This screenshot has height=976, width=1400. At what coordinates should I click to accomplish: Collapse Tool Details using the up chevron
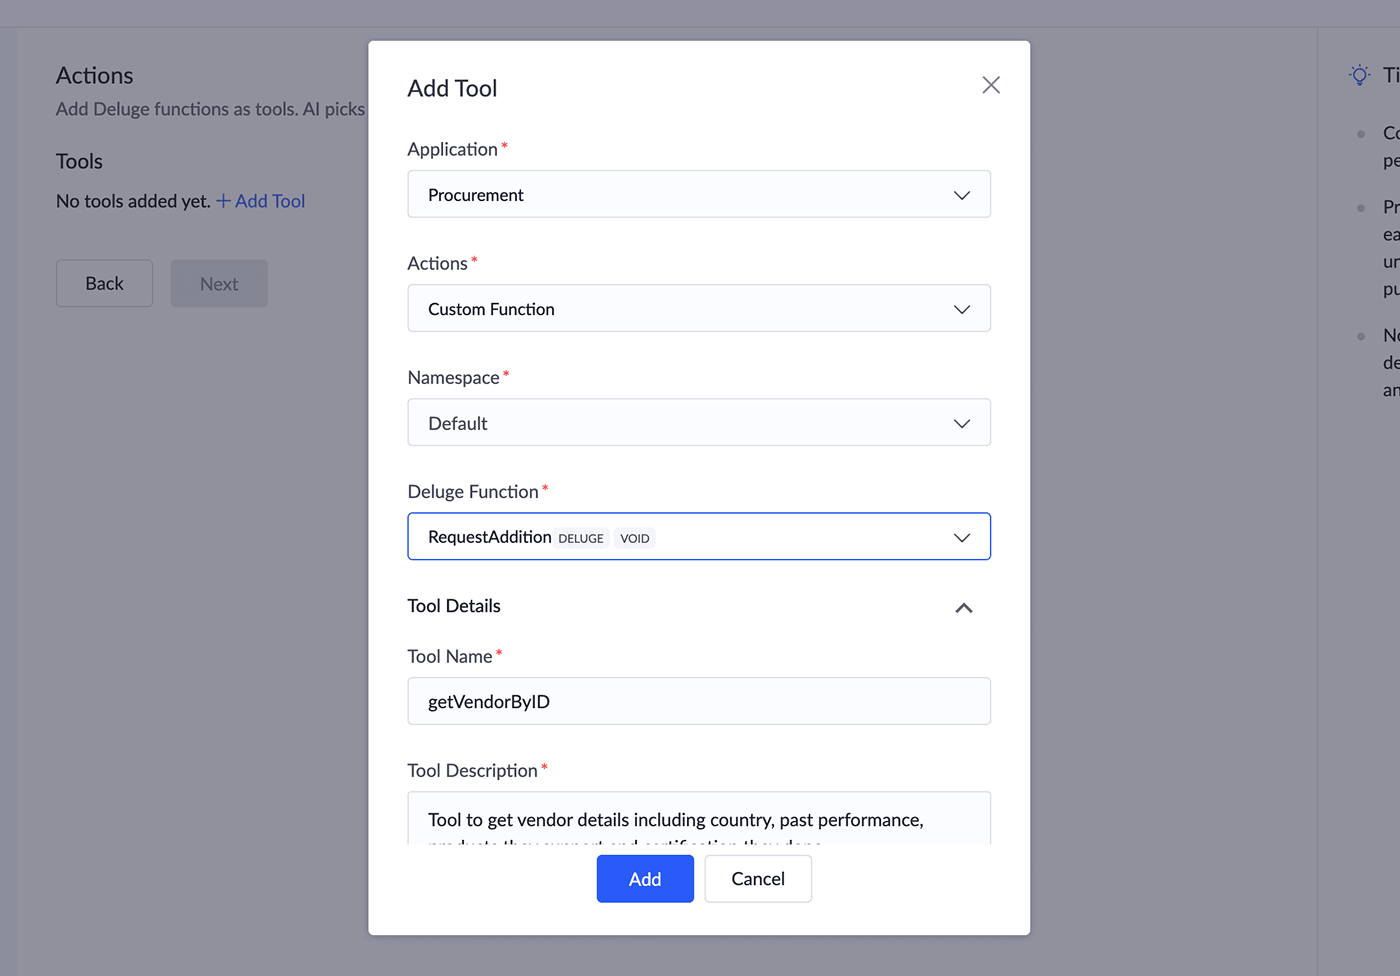point(963,608)
